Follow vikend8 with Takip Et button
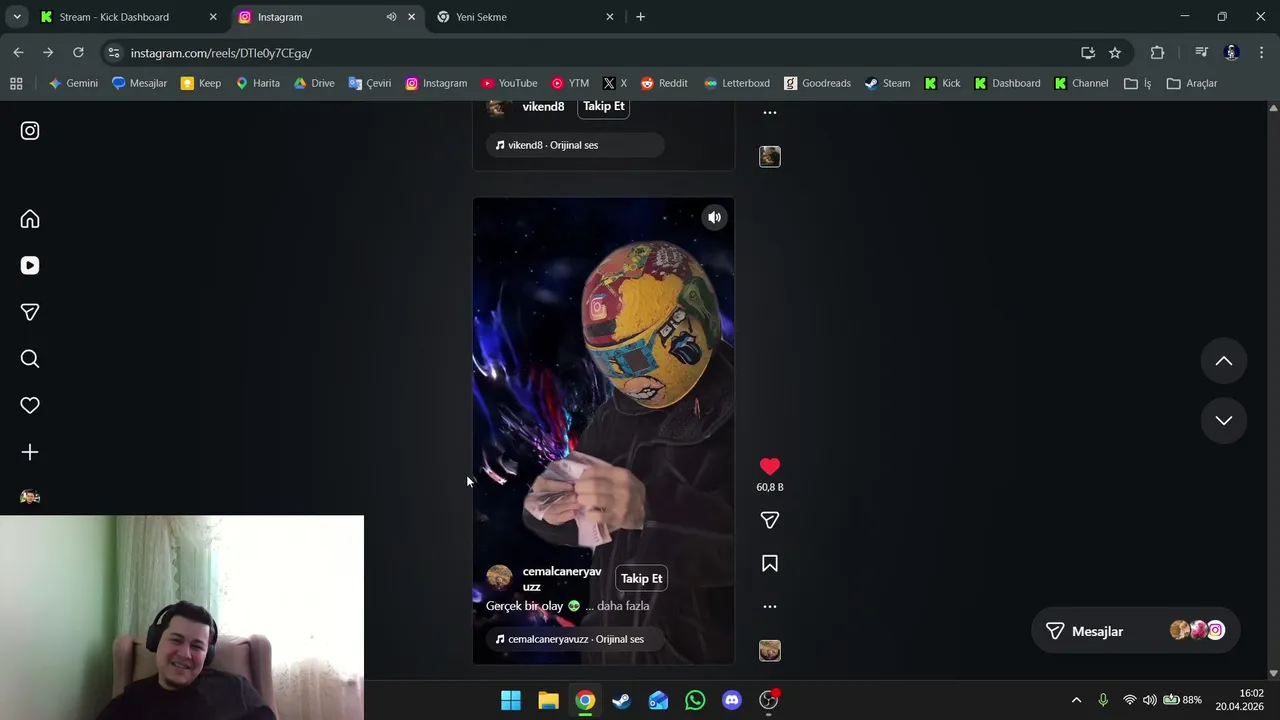 coord(604,106)
